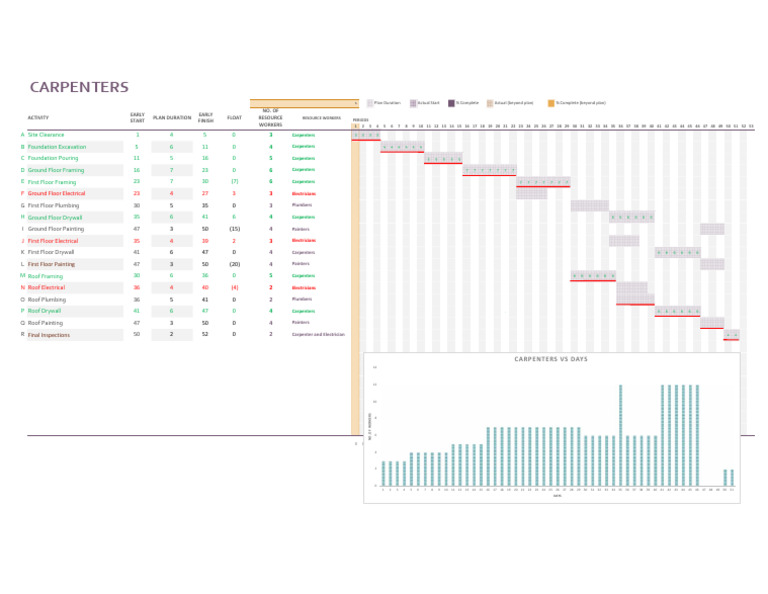The width and height of the screenshot is (768, 594).
Task: Select the First Floor Framing activity
Action: click(52, 182)
